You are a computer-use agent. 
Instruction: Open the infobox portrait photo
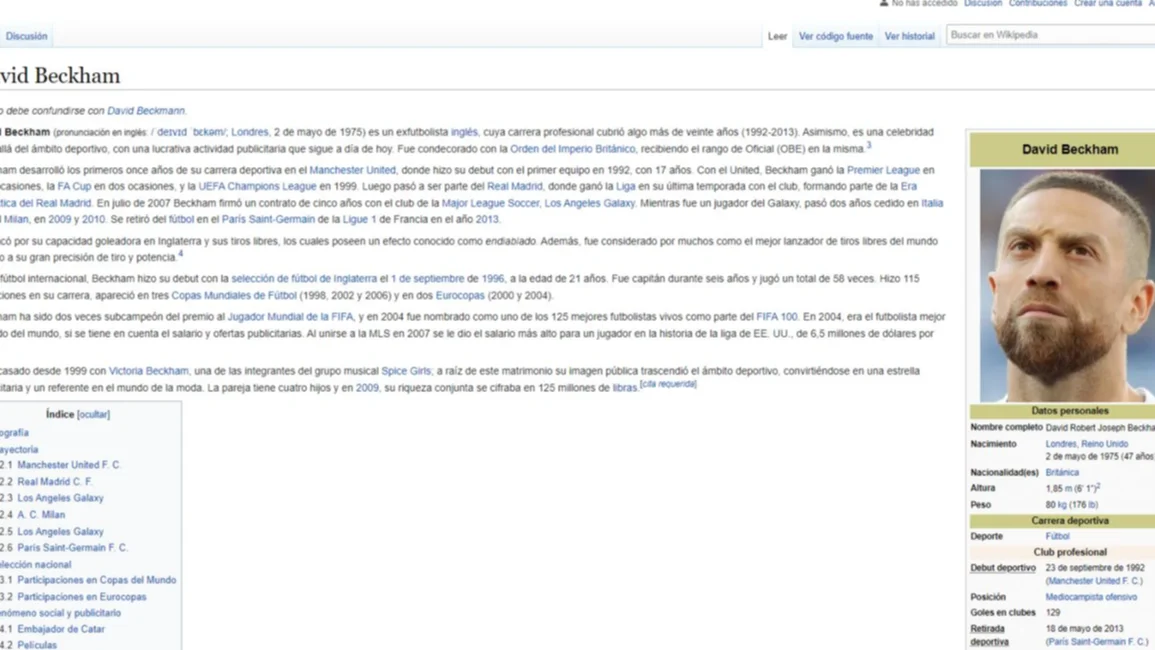(1067, 285)
